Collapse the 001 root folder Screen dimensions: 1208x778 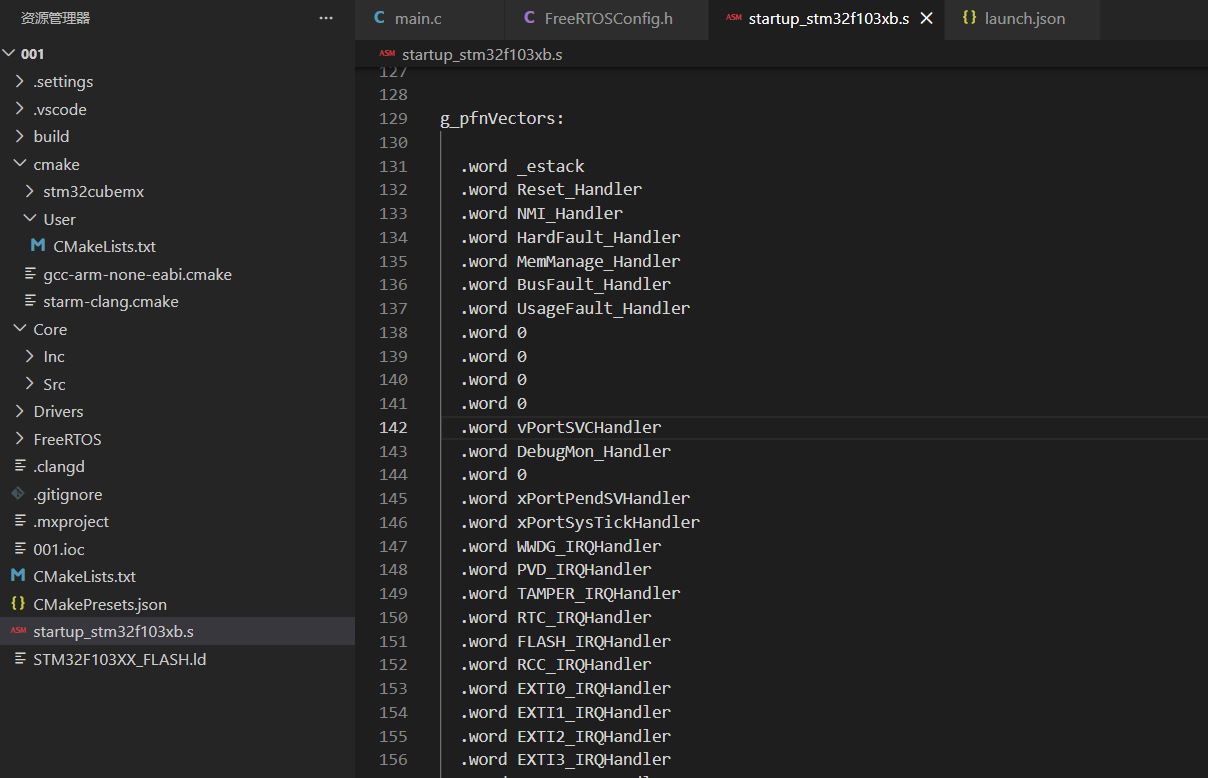(10, 54)
